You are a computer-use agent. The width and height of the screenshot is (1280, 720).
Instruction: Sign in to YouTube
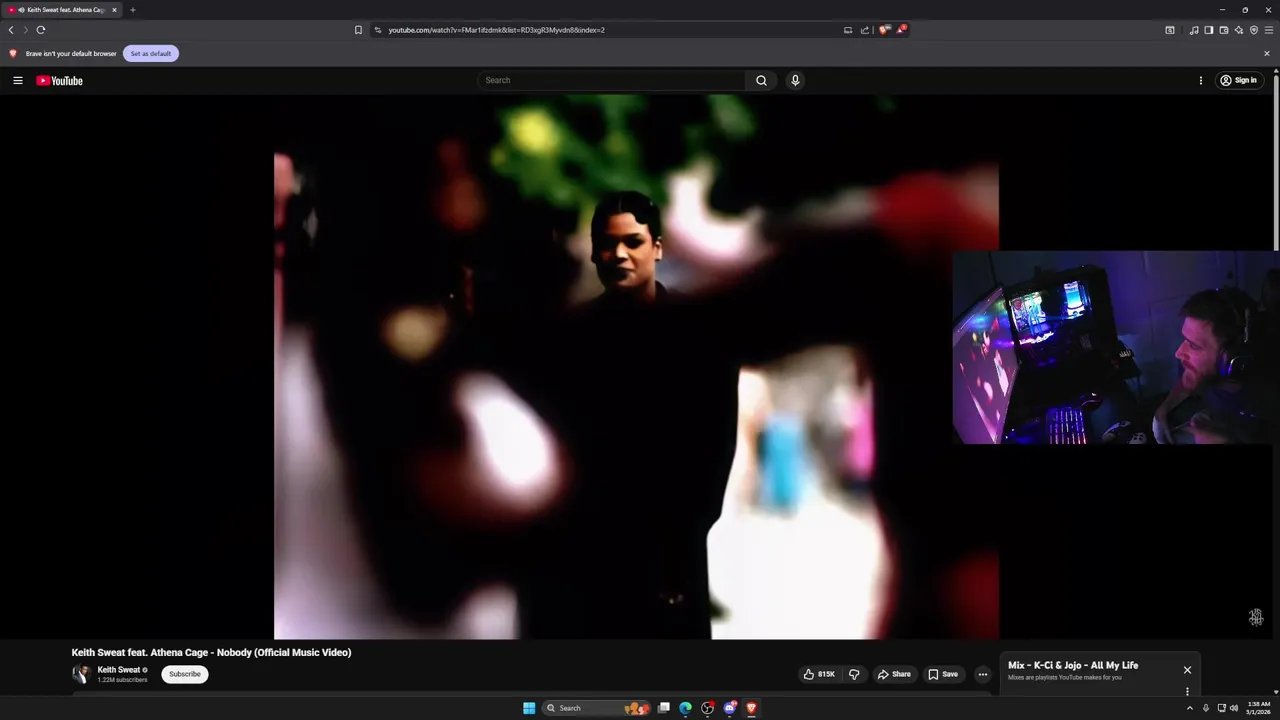point(1238,80)
